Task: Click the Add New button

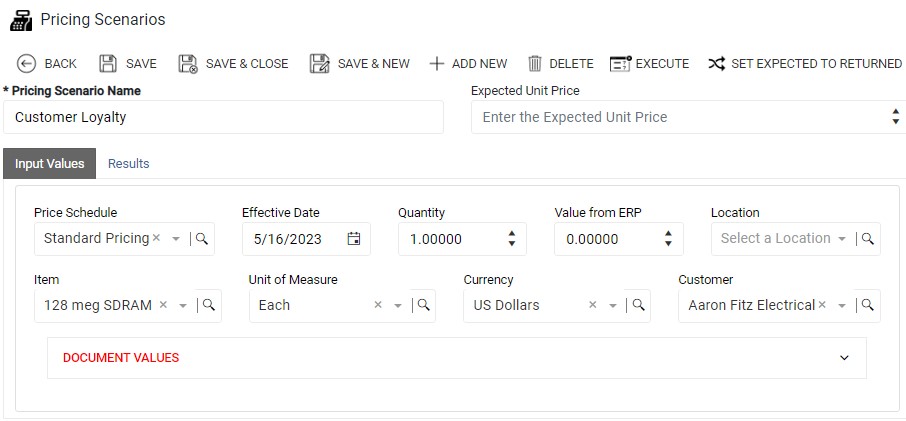Action: coord(468,64)
